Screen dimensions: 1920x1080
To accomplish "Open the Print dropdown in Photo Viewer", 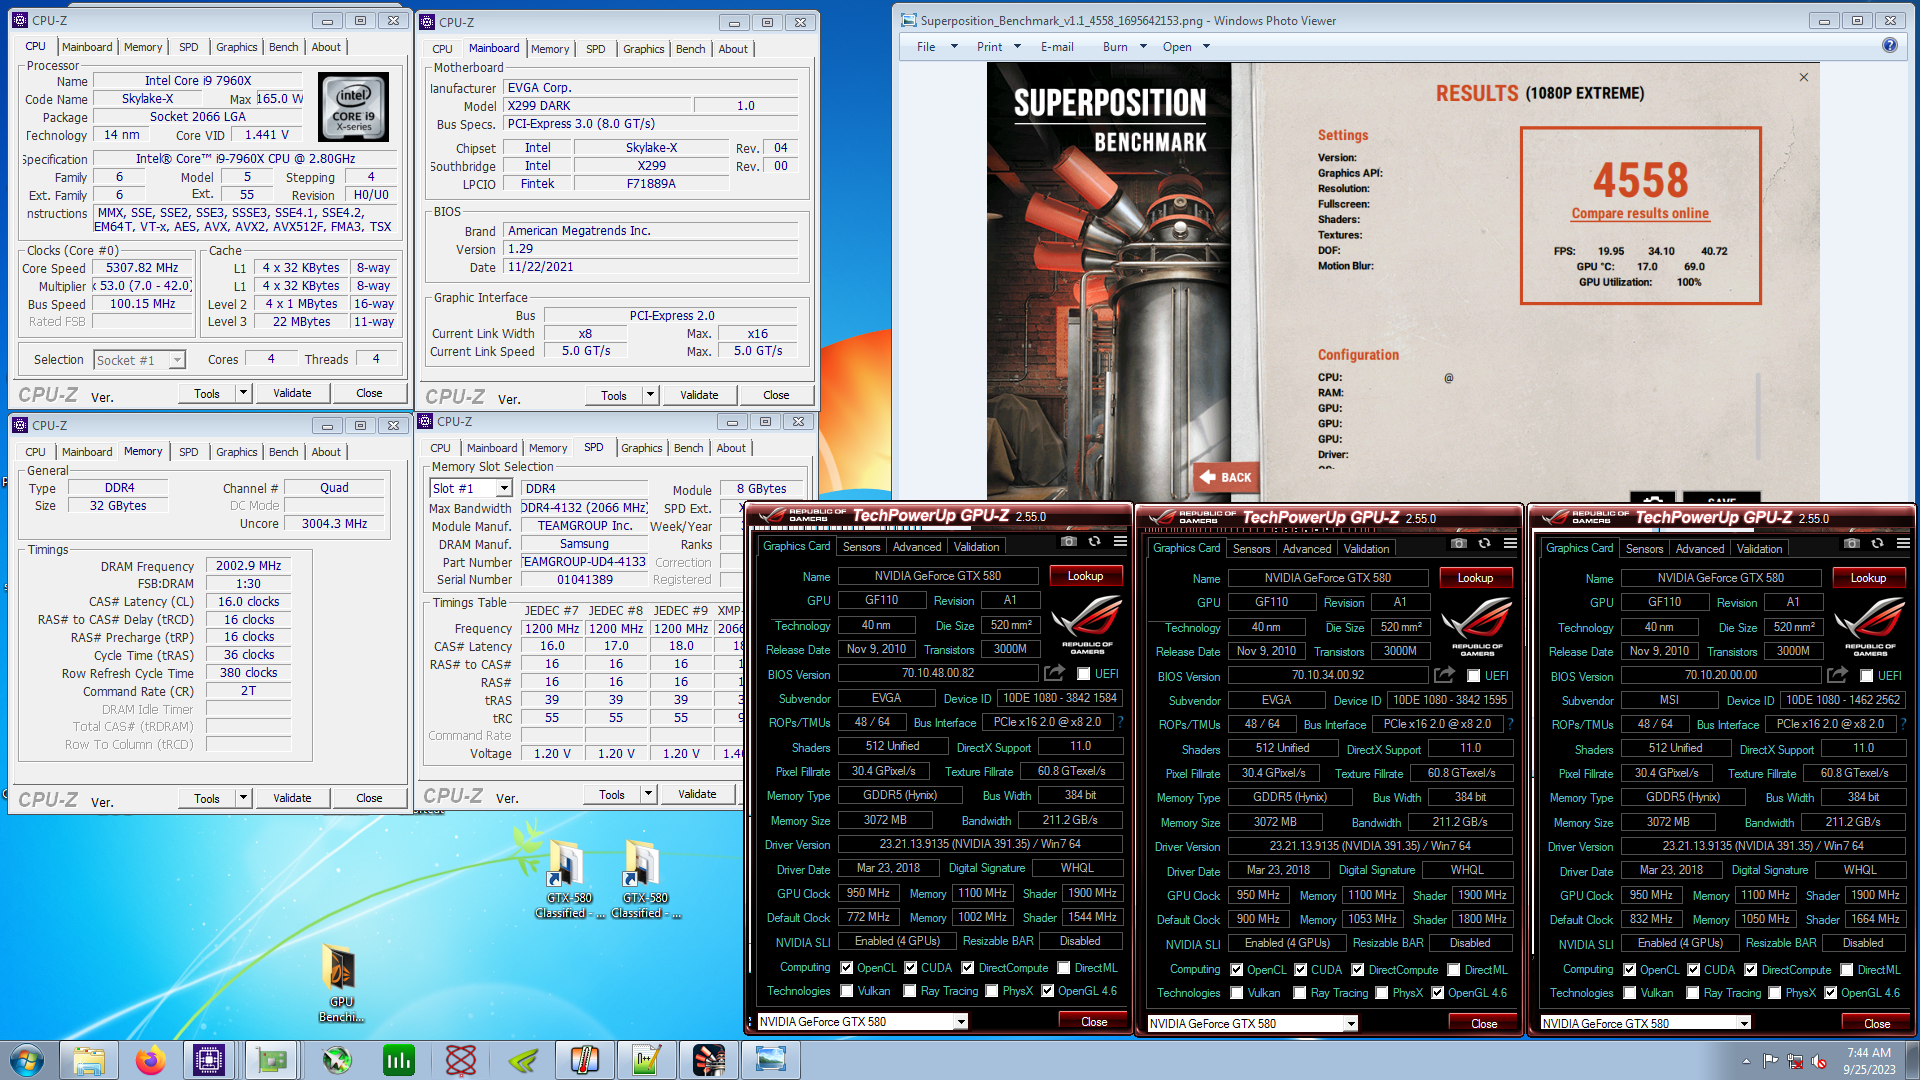I will 1018,46.
